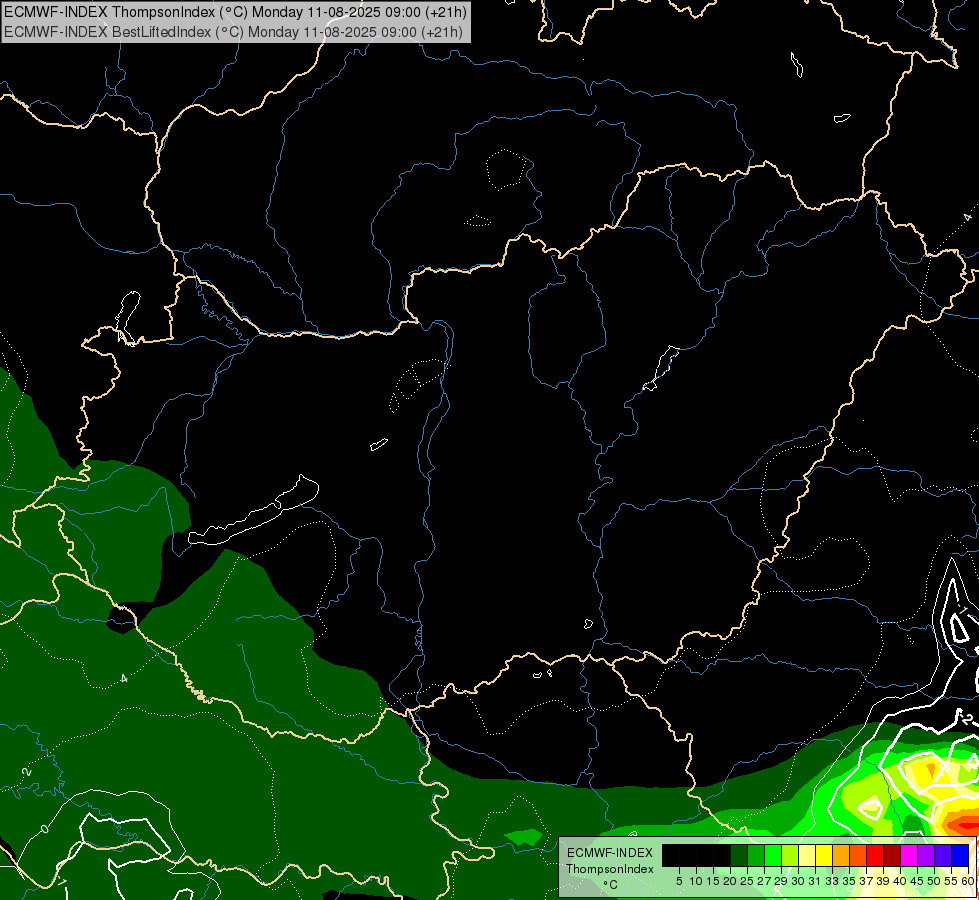Viewport: 979px width, 900px height.
Task: Click the legend tick value '45'
Action: tap(917, 881)
